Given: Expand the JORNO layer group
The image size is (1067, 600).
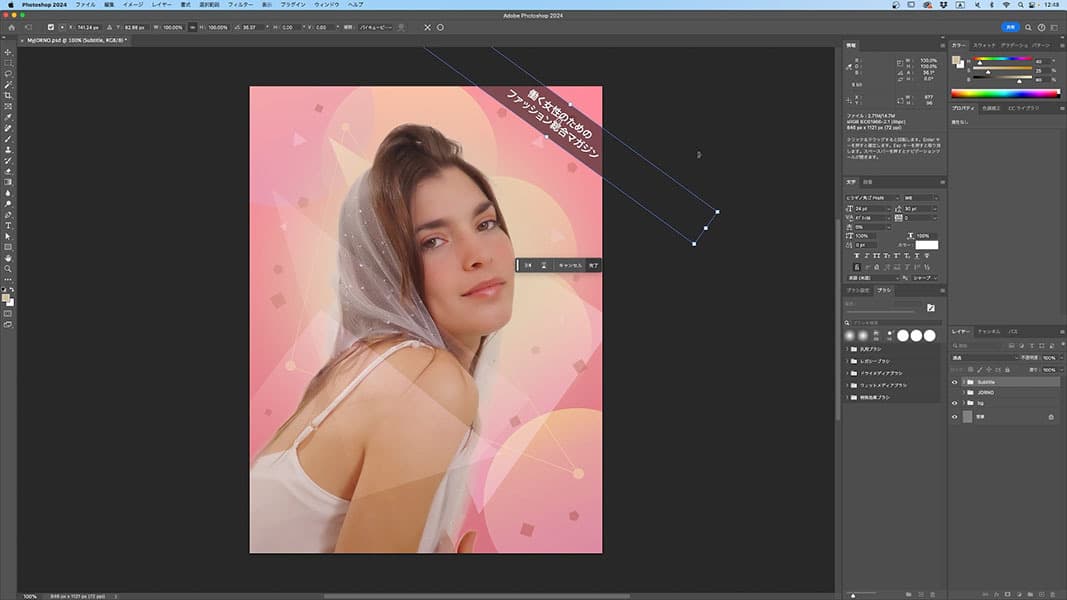Looking at the screenshot, I should (x=964, y=393).
